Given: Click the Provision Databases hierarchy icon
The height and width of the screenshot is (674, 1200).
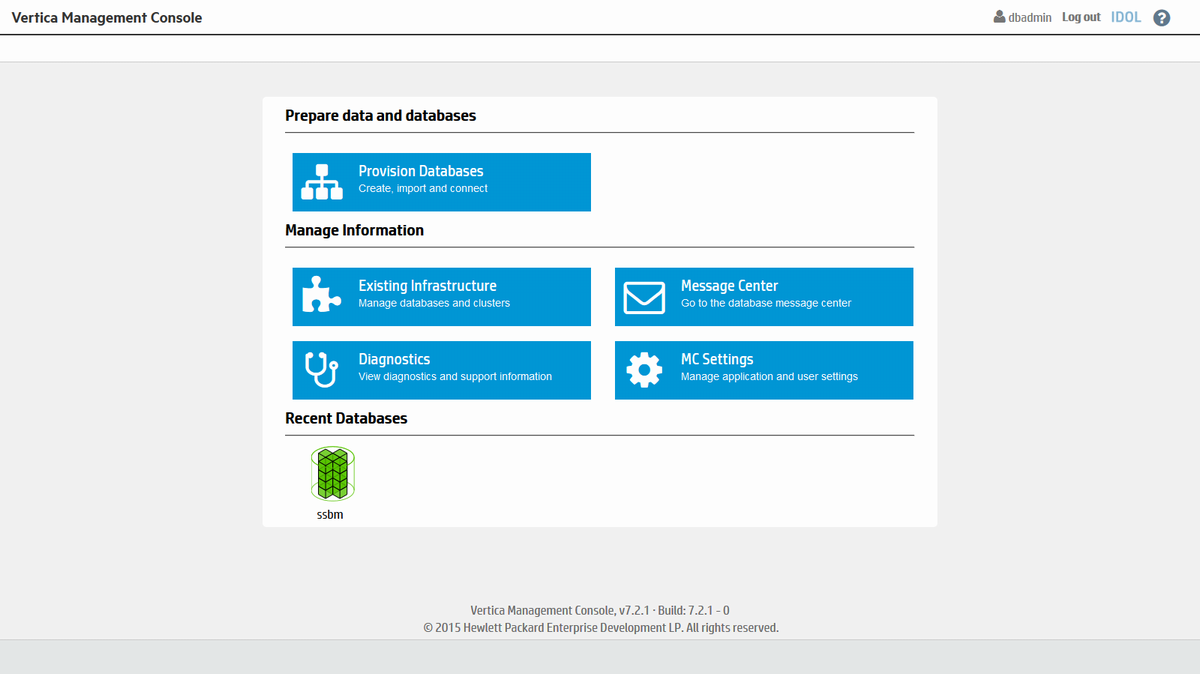Looking at the screenshot, I should point(322,182).
